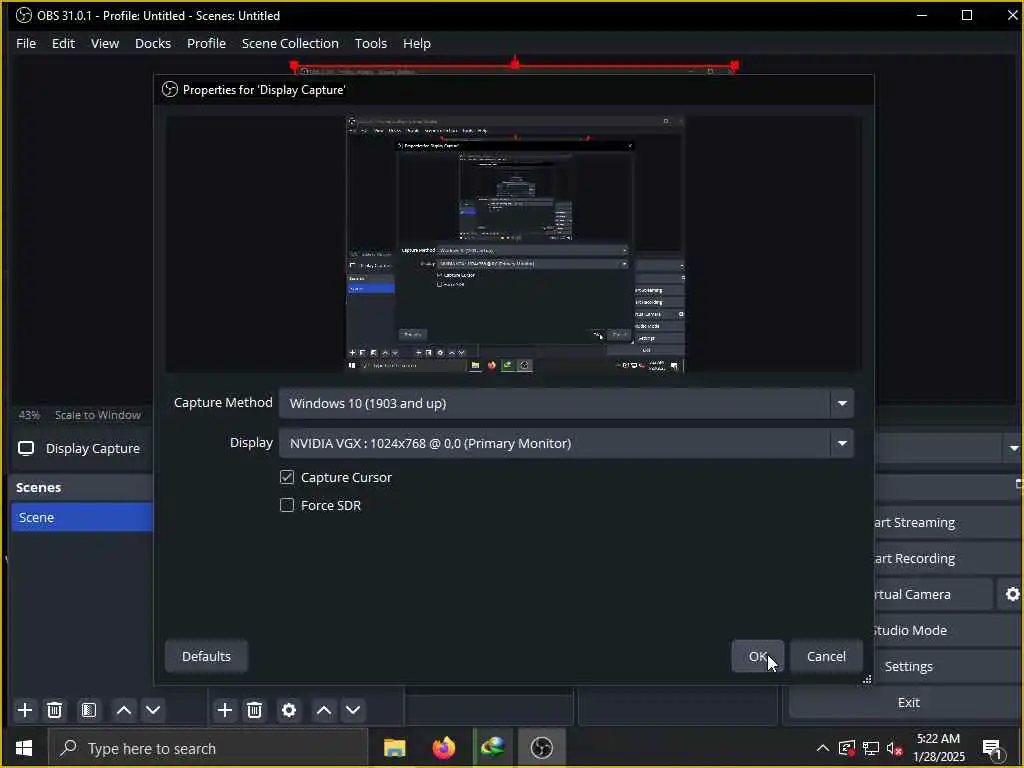Screen dimensions: 1024x768
Task: Click Scale to Window label in preview
Action: 98,415
